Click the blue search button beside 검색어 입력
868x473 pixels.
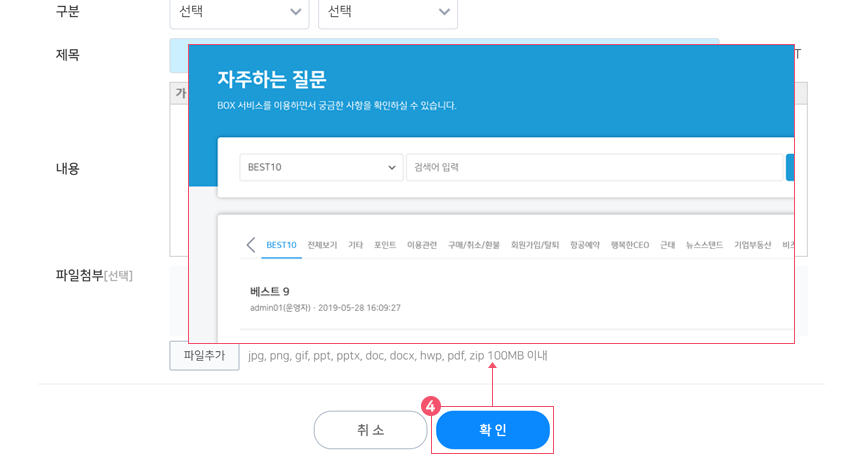point(790,167)
